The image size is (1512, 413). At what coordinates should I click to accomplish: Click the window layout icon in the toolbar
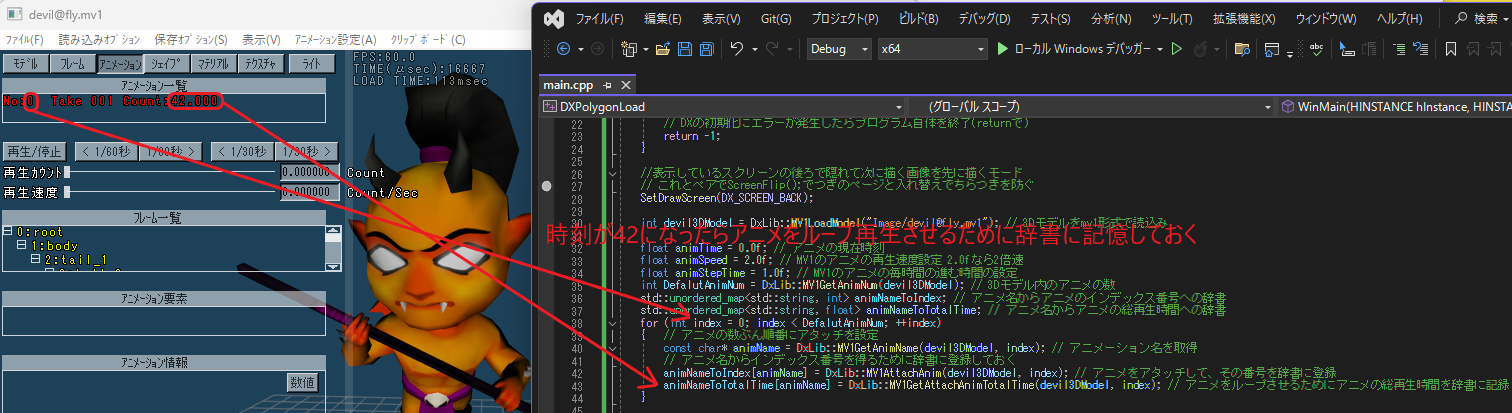point(1272,49)
